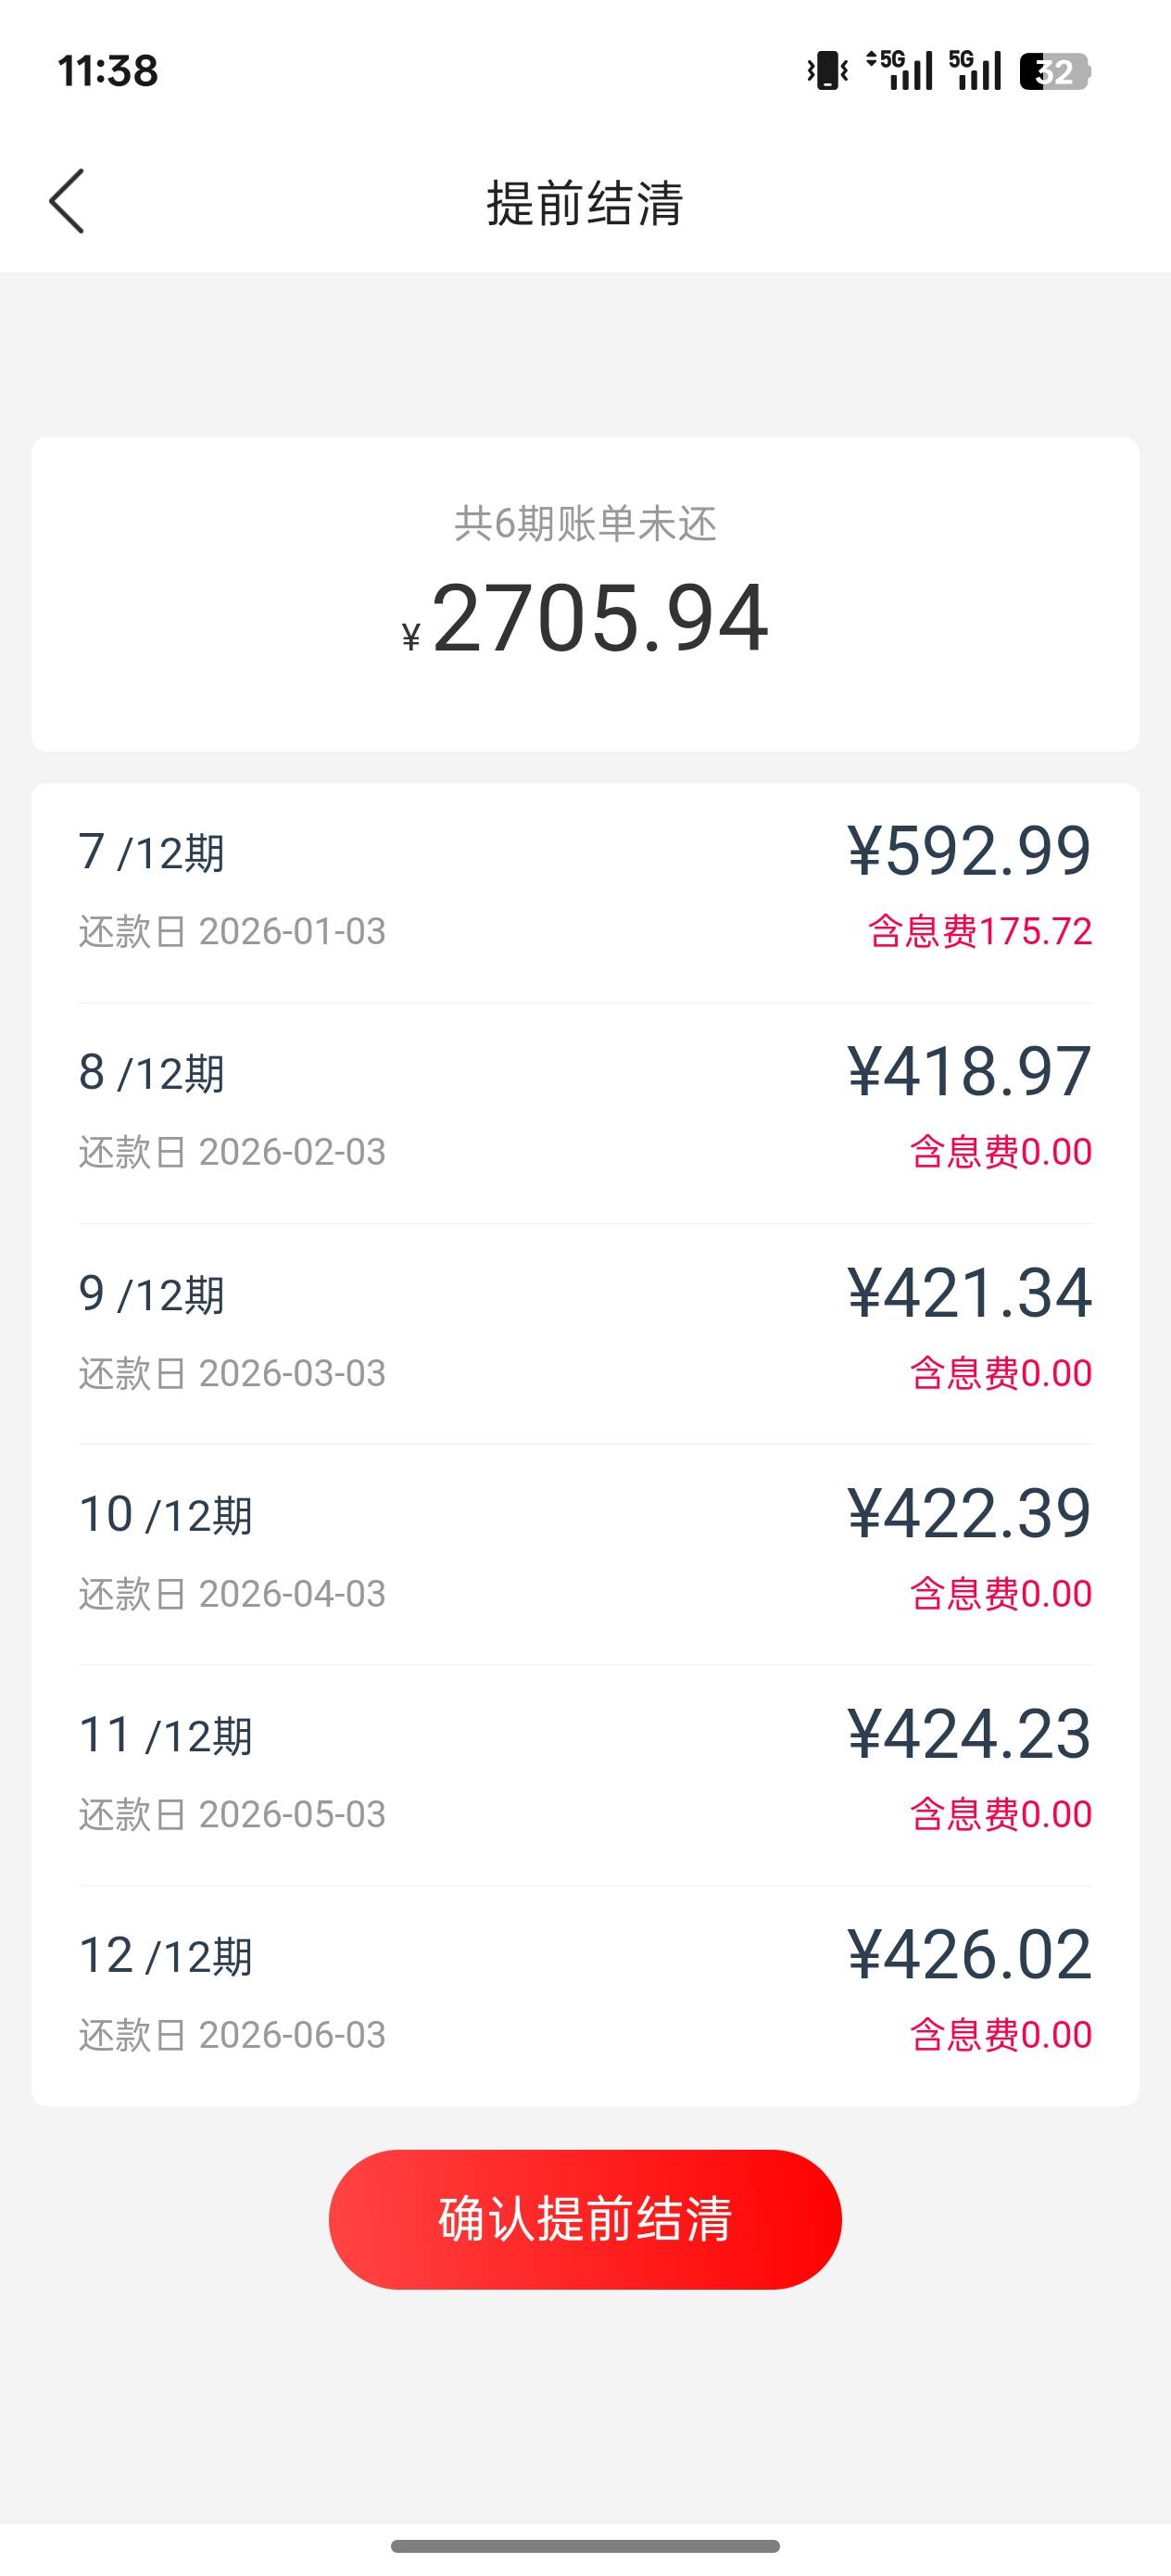Tap the ¥426.02 final installment amount
1171x2576 pixels.
[968, 1954]
